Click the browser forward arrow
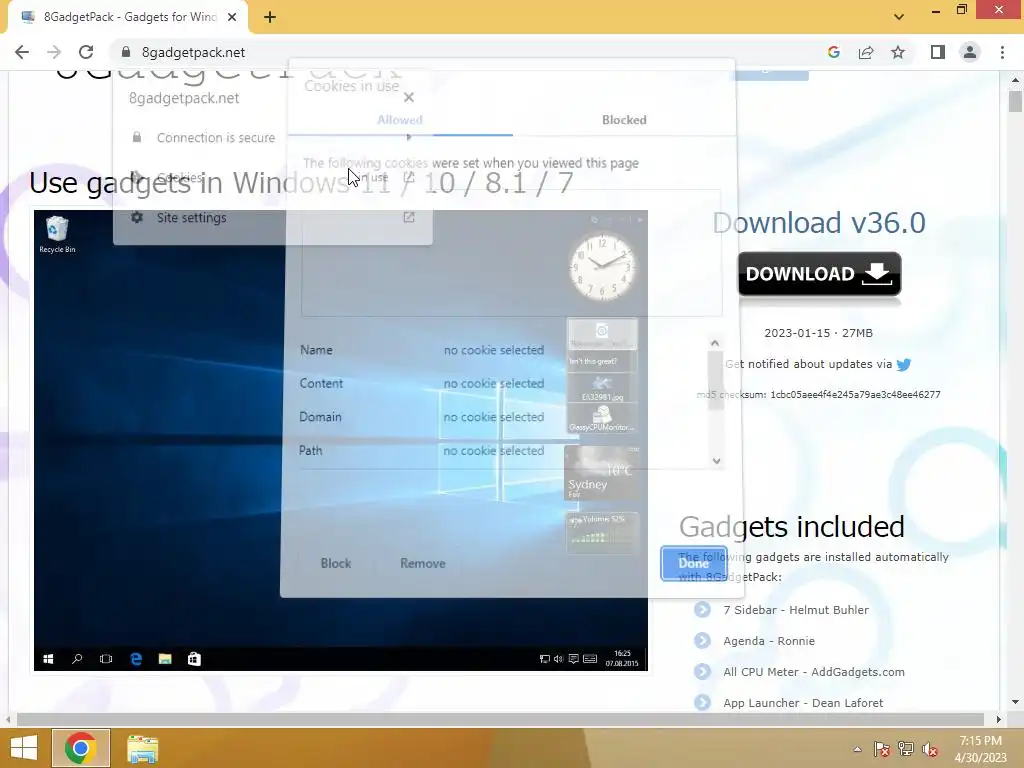Viewport: 1024px width, 768px height. [x=54, y=52]
